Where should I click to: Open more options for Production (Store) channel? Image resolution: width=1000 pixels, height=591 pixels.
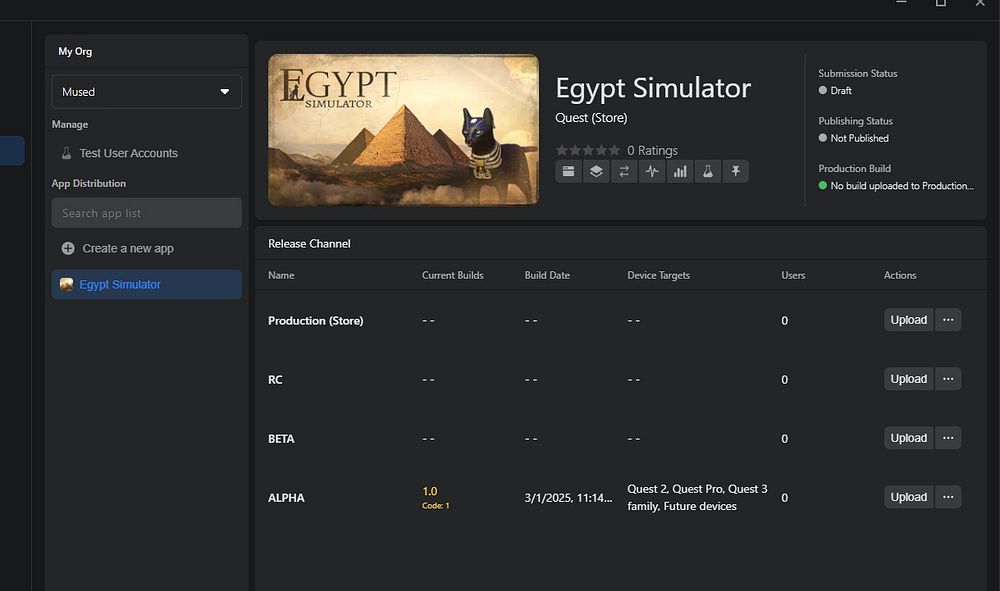point(948,320)
